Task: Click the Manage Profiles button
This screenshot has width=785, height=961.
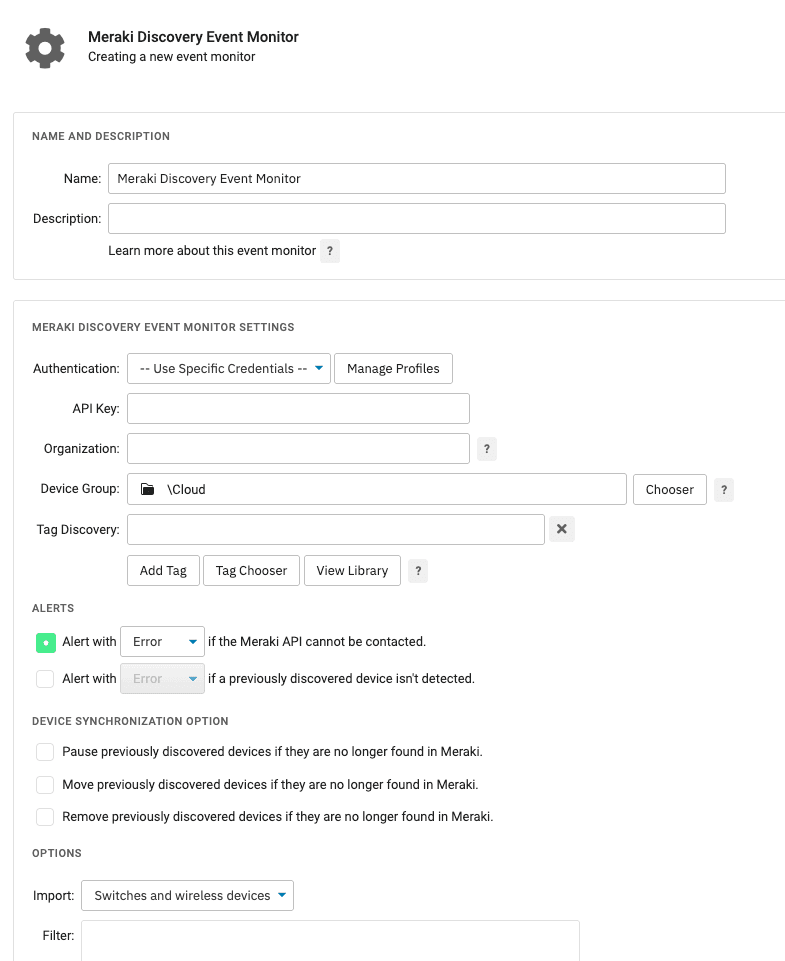Action: coord(393,368)
